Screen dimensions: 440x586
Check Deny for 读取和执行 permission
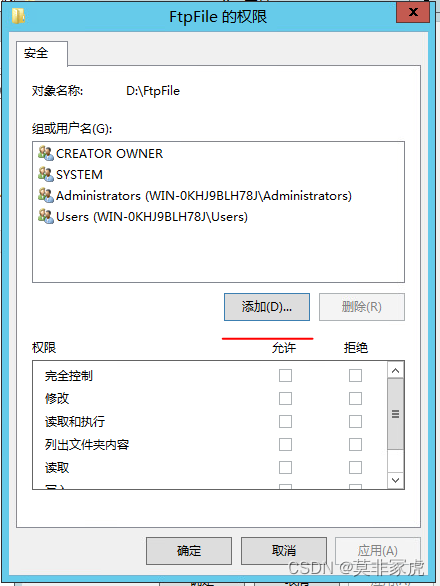[355, 422]
